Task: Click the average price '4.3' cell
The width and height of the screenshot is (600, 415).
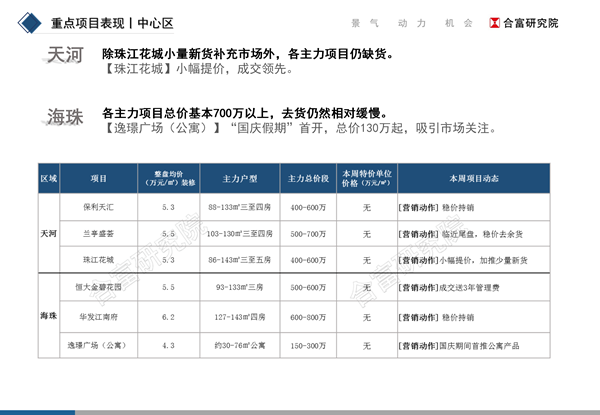Action: pos(169,345)
